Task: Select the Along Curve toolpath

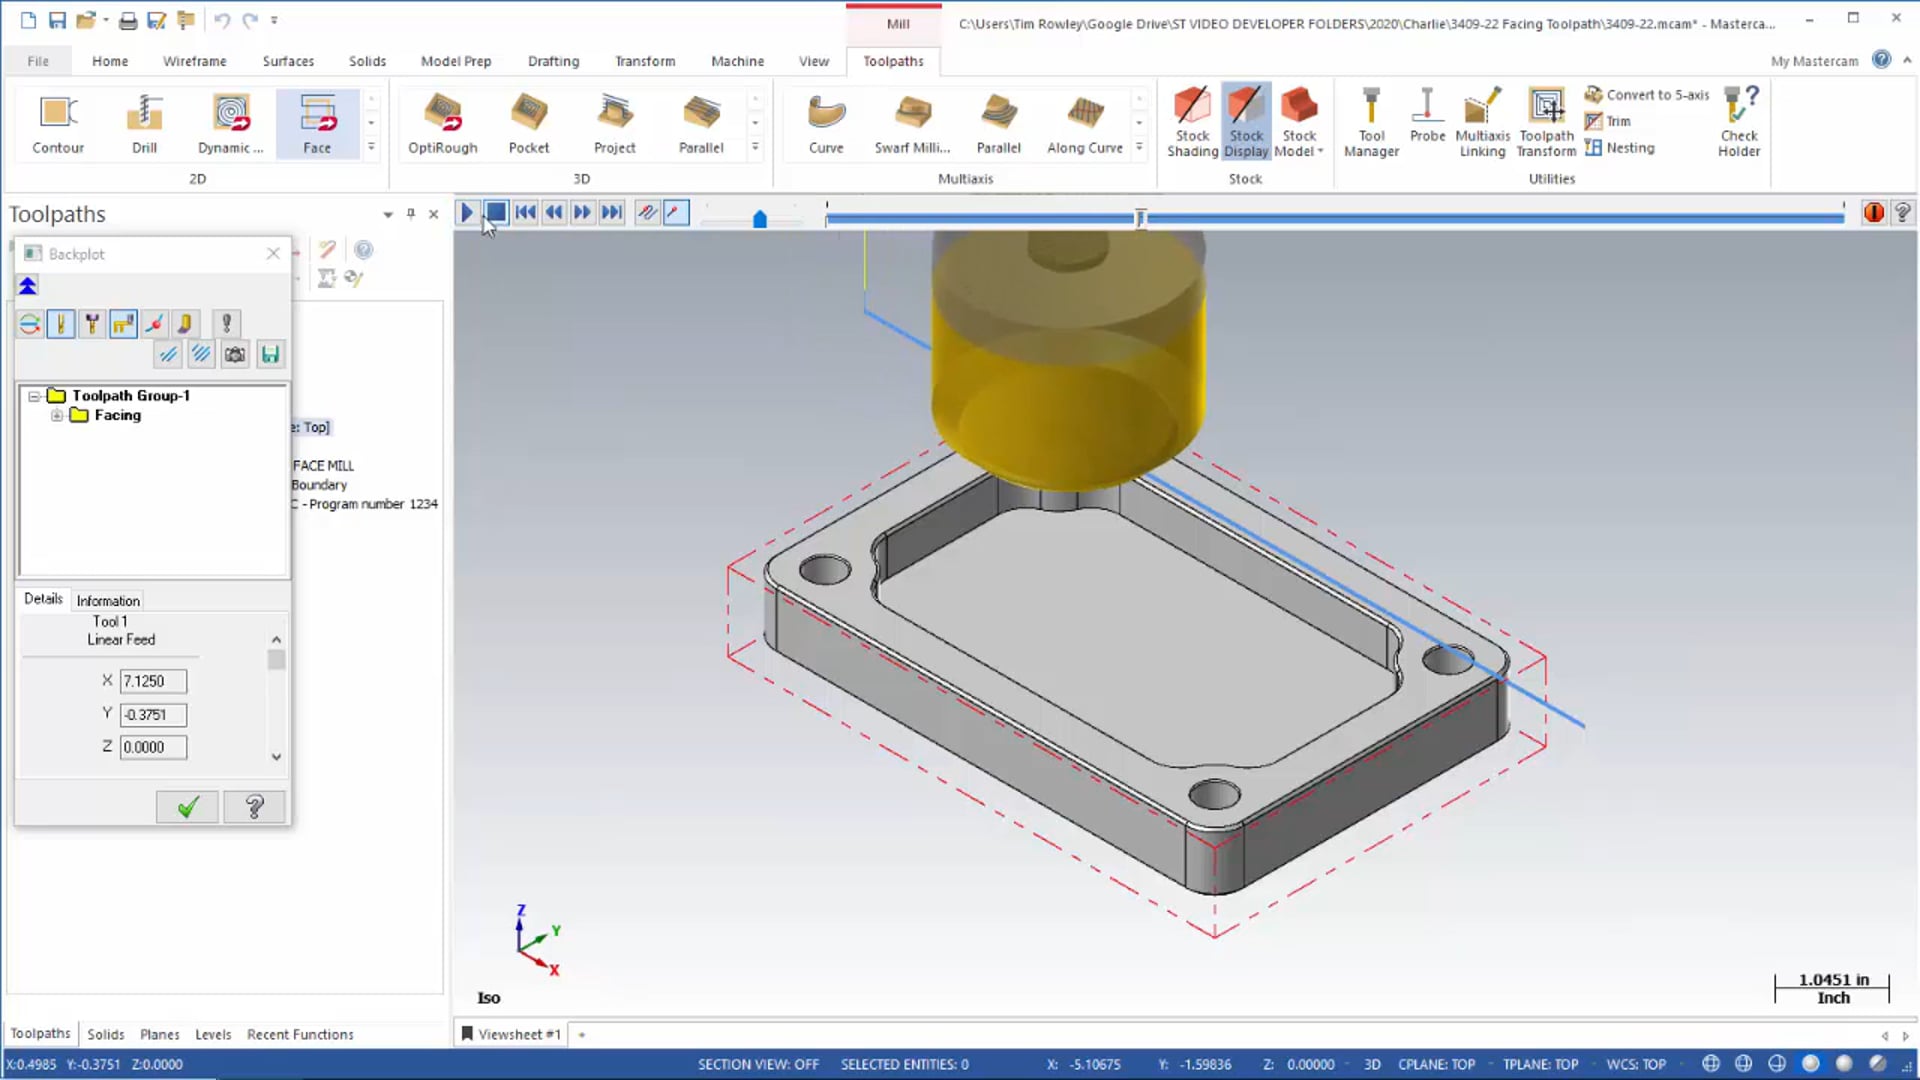Action: 1085,124
